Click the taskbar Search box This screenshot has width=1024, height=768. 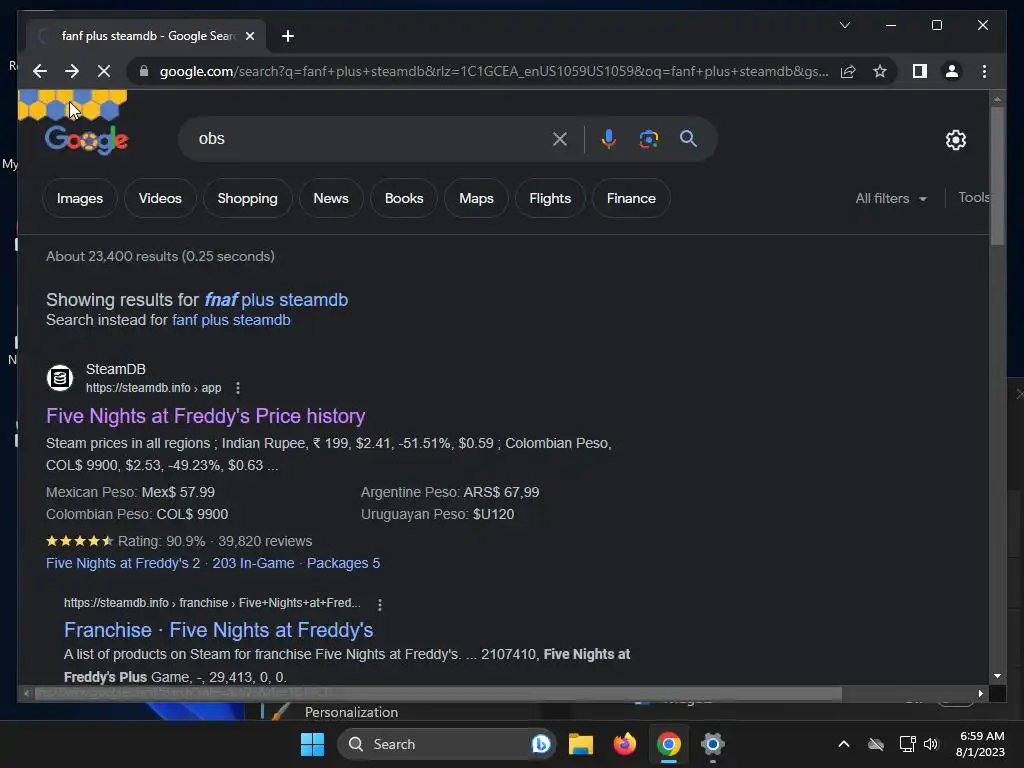446,744
